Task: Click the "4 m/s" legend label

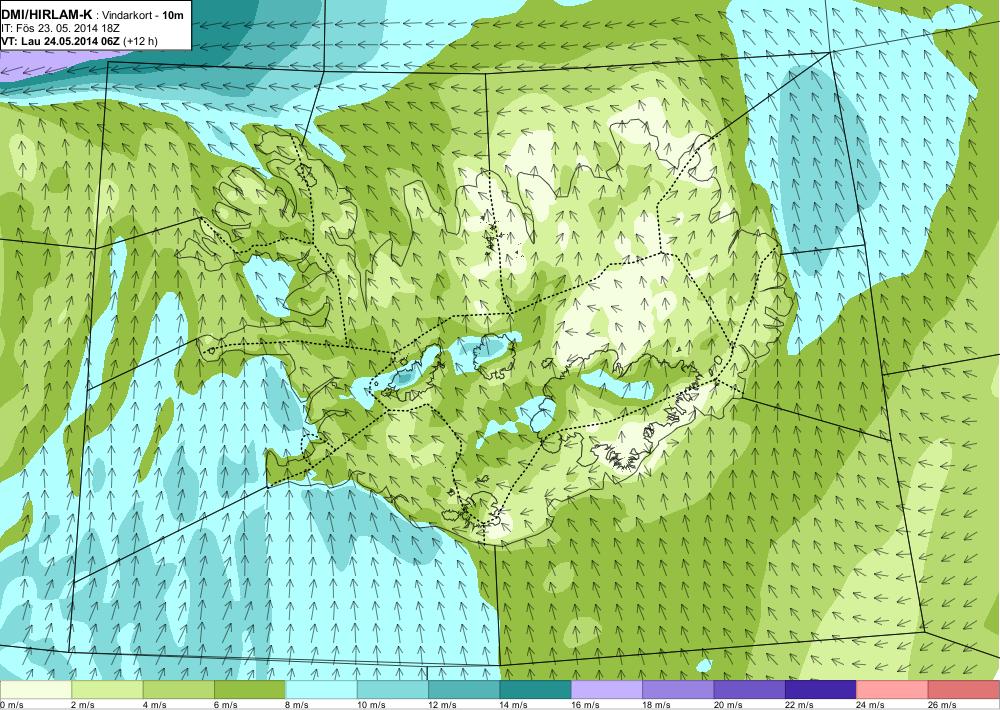Action: [154, 705]
